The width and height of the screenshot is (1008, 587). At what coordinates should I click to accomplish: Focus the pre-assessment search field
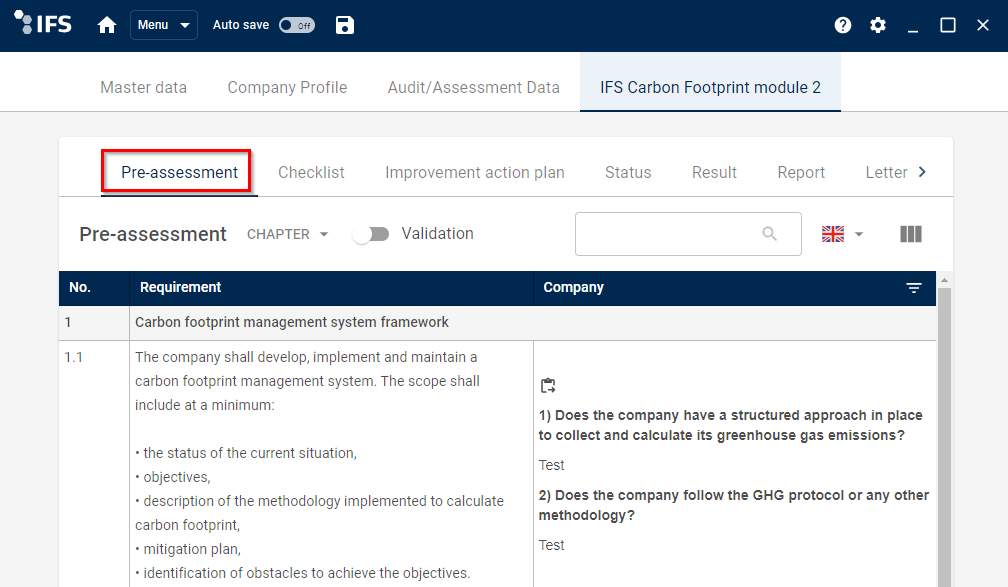[x=688, y=234]
